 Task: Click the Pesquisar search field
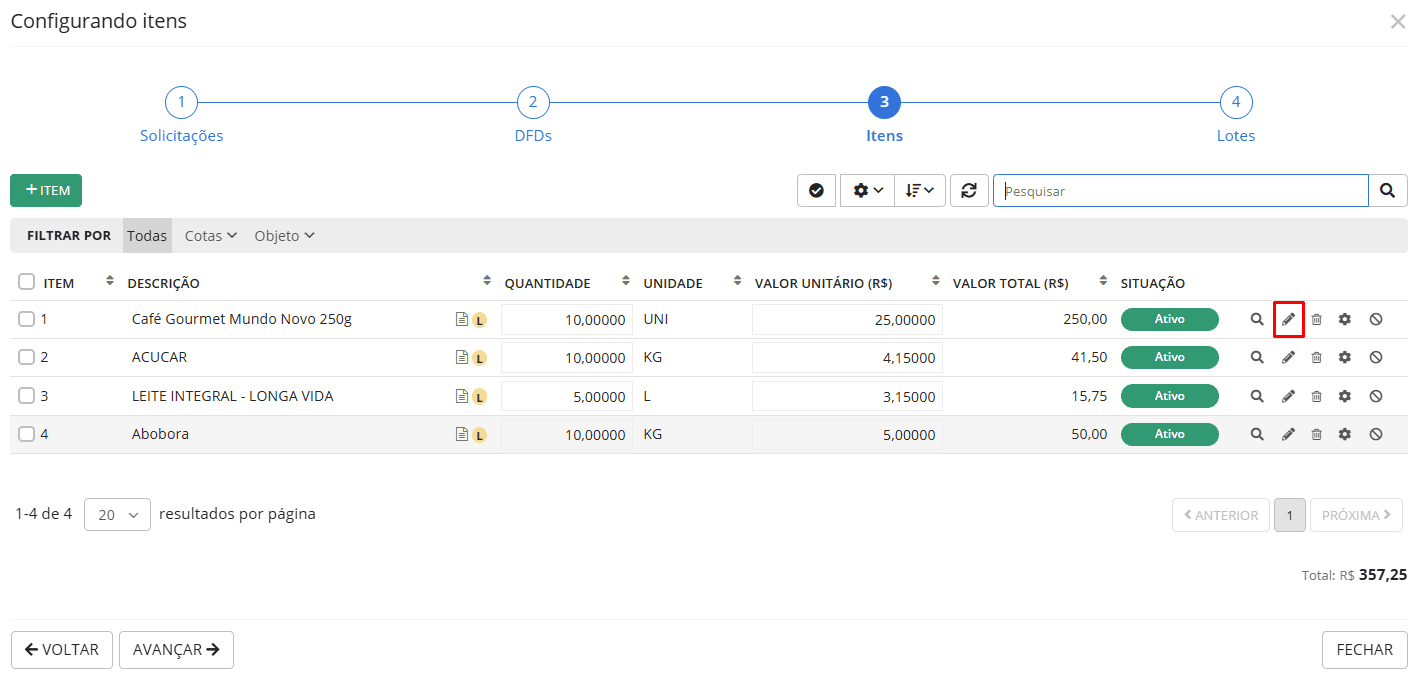coord(1180,190)
